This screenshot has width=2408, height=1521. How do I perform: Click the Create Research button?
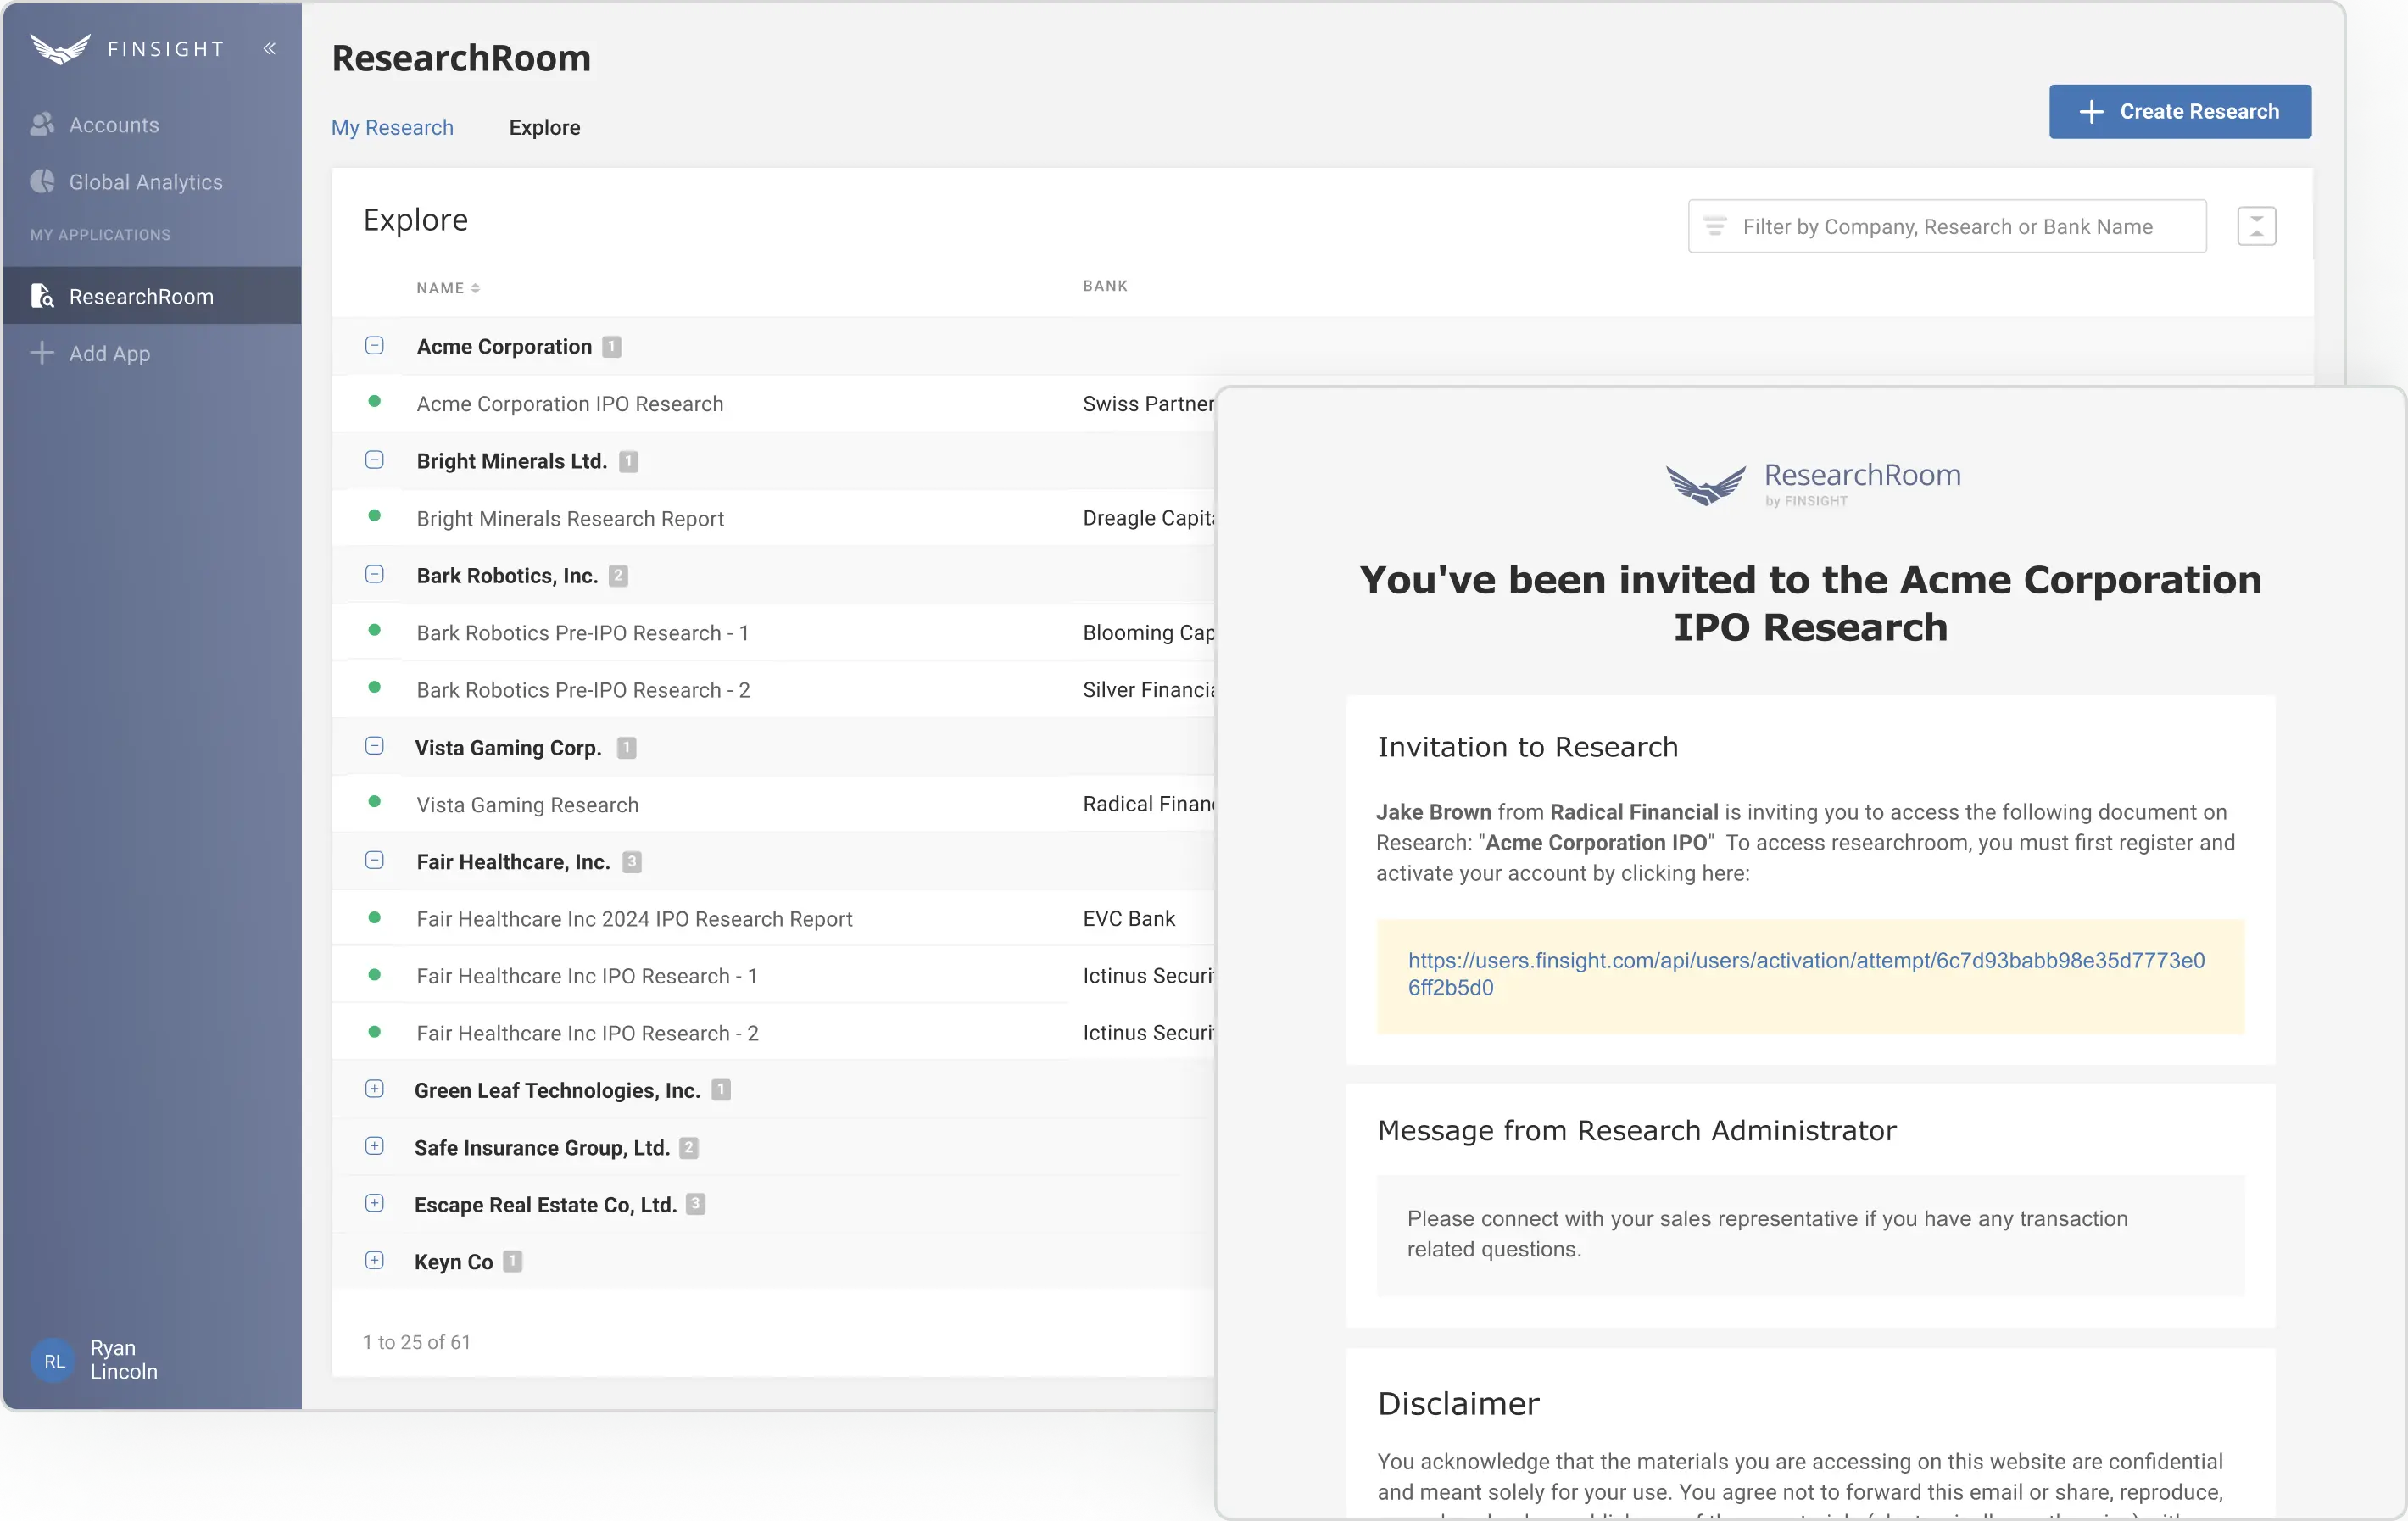(x=2180, y=111)
